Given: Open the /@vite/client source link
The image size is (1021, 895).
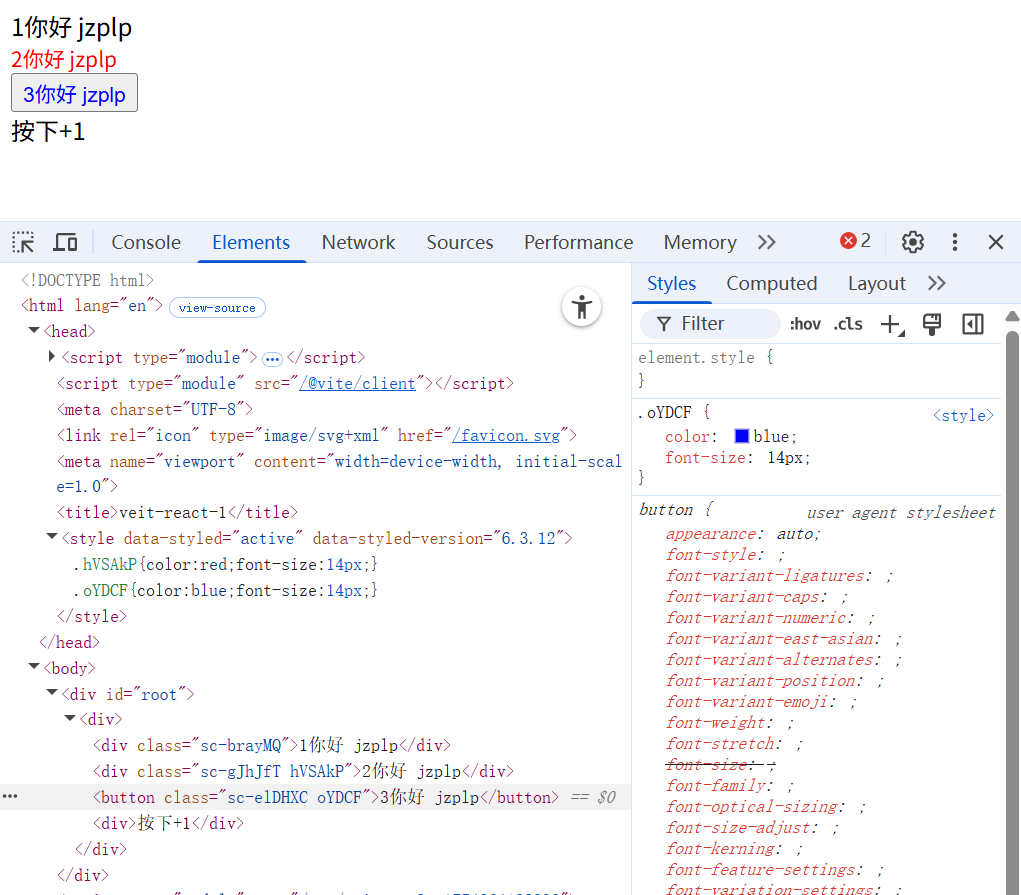Looking at the screenshot, I should click(x=357, y=383).
